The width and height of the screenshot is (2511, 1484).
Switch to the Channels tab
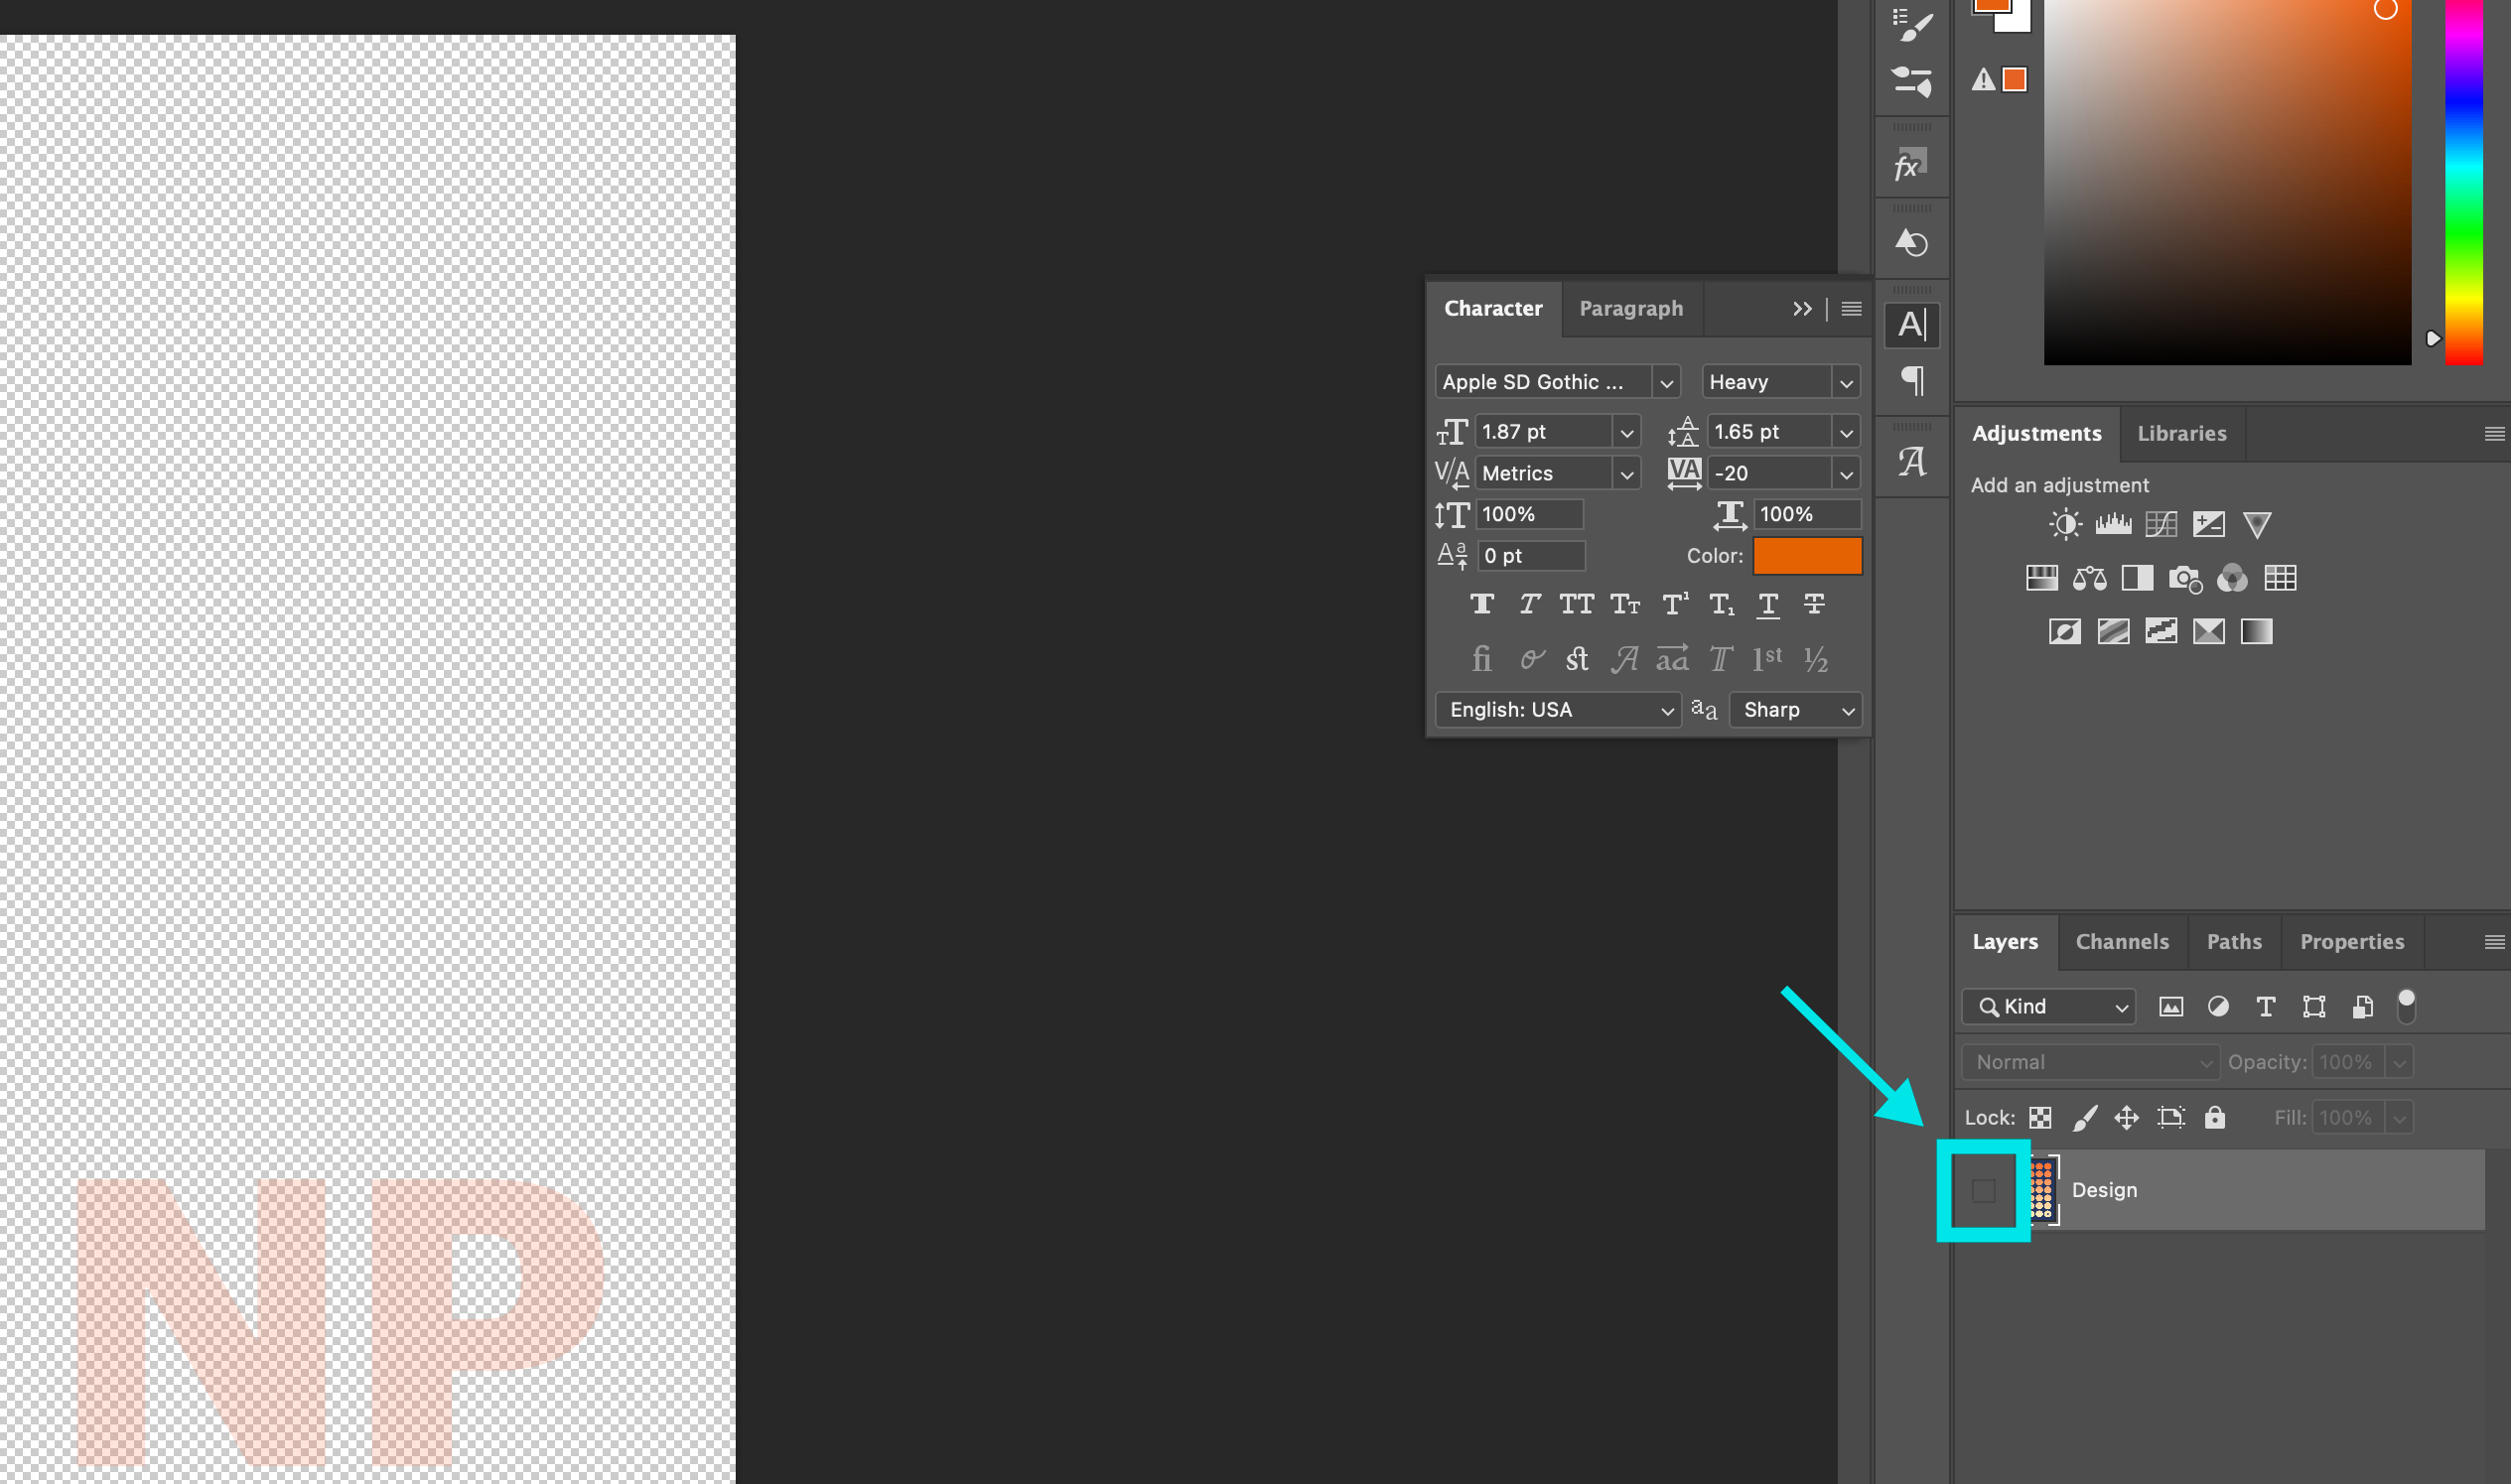(2121, 941)
